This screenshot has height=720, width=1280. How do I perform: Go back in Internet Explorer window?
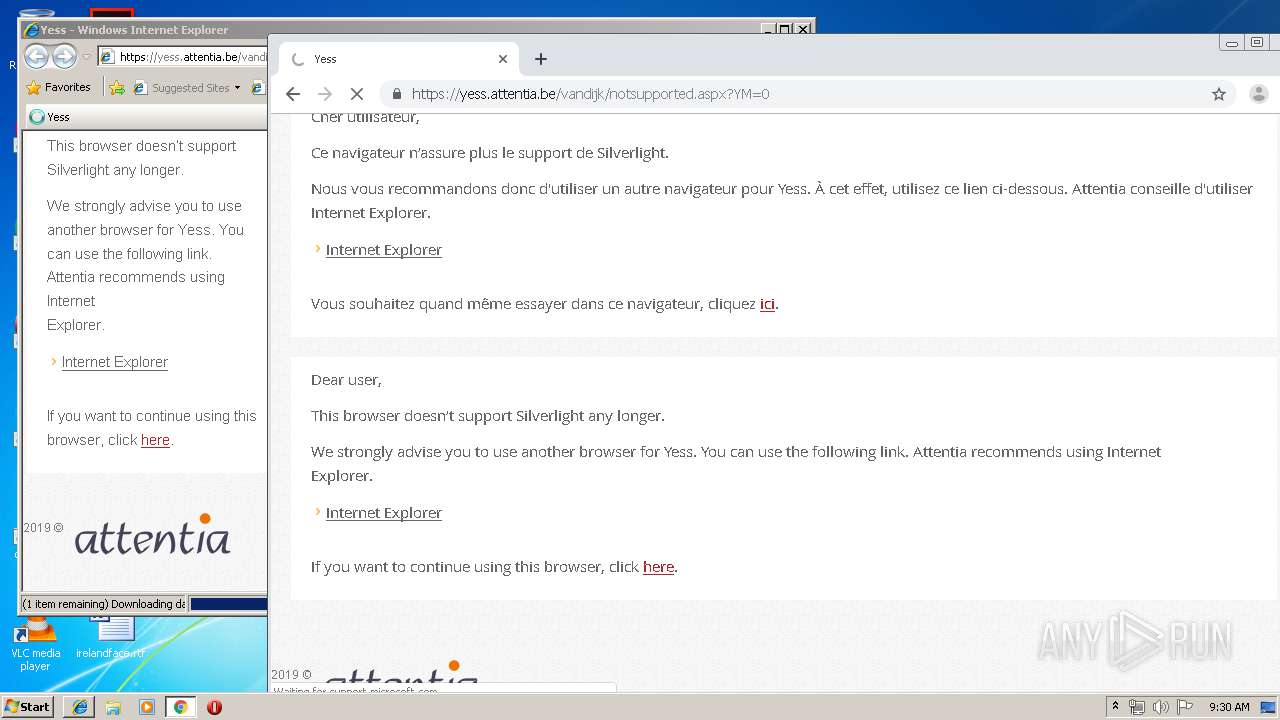(x=36, y=57)
